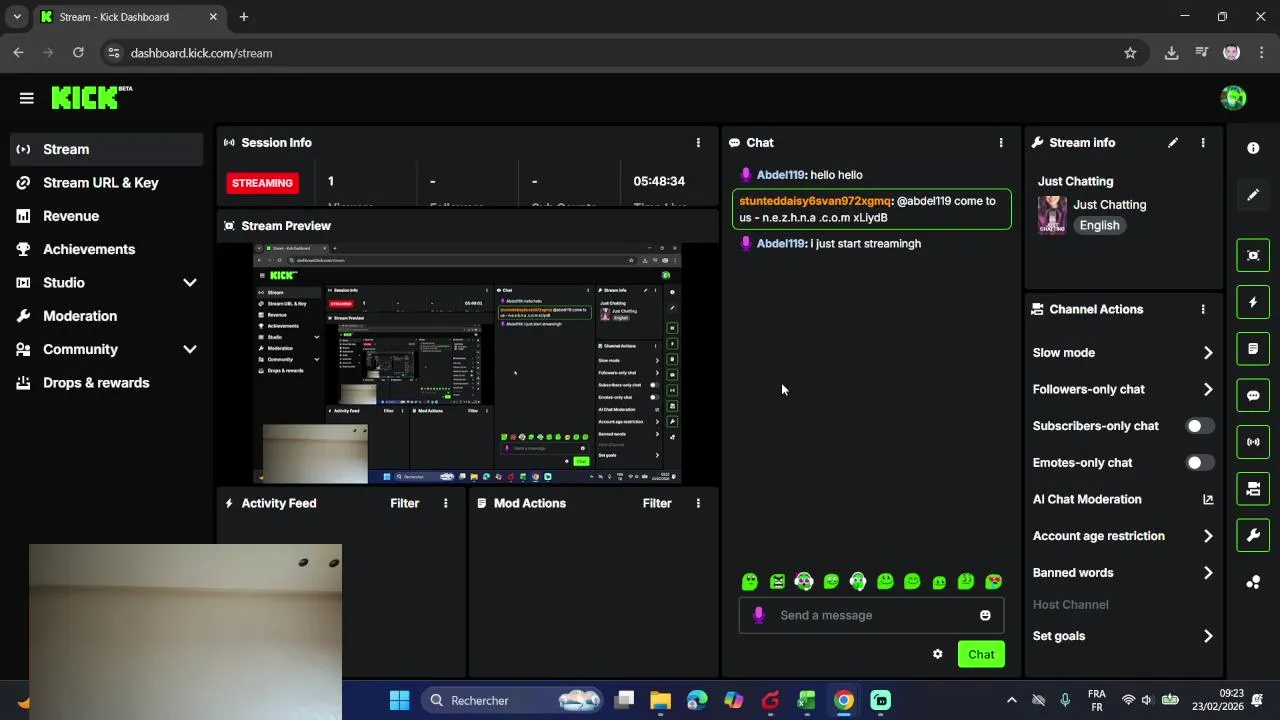Pick the first green emote in chat
This screenshot has height=720, width=1280.
click(750, 582)
